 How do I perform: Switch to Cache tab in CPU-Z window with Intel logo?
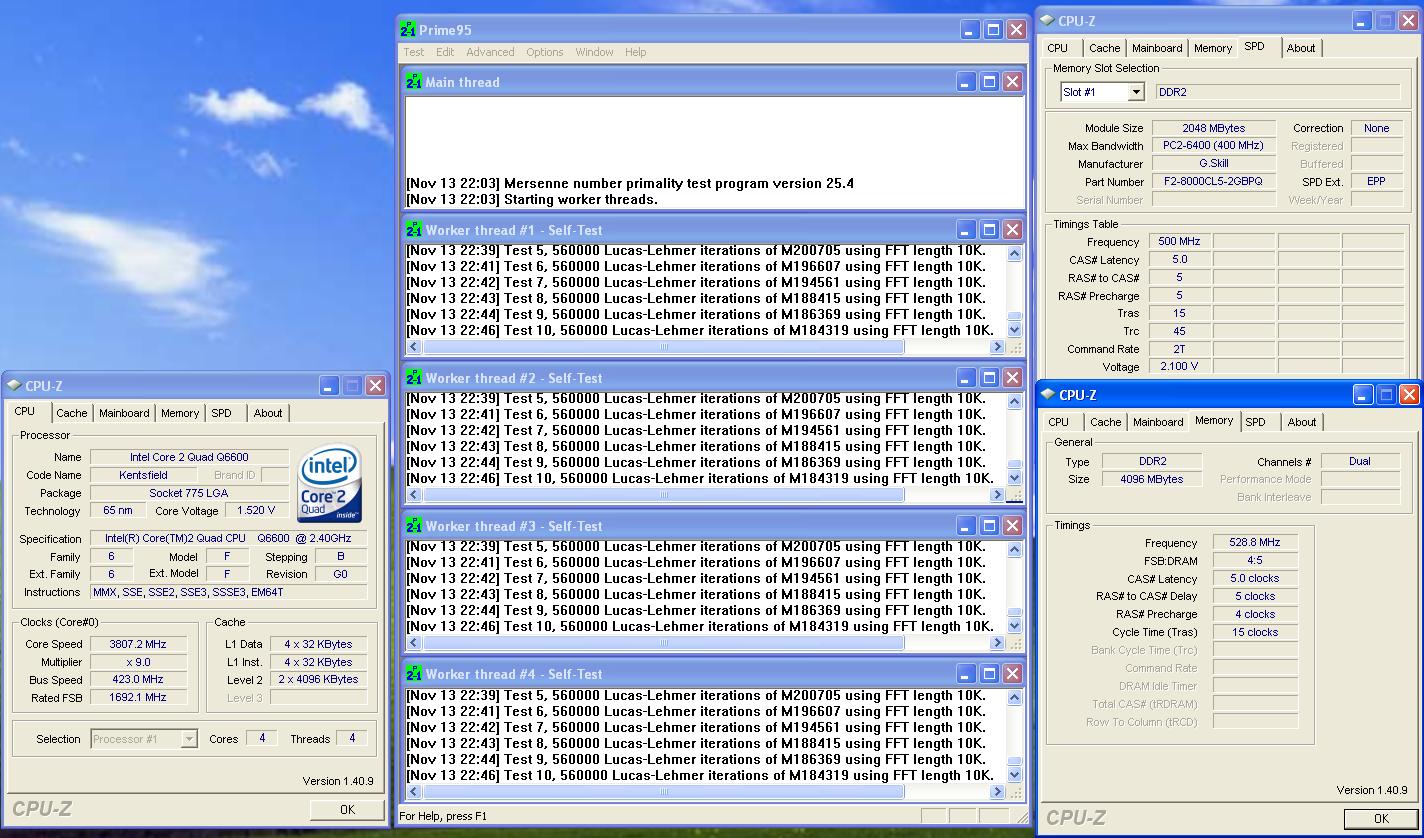tap(71, 413)
